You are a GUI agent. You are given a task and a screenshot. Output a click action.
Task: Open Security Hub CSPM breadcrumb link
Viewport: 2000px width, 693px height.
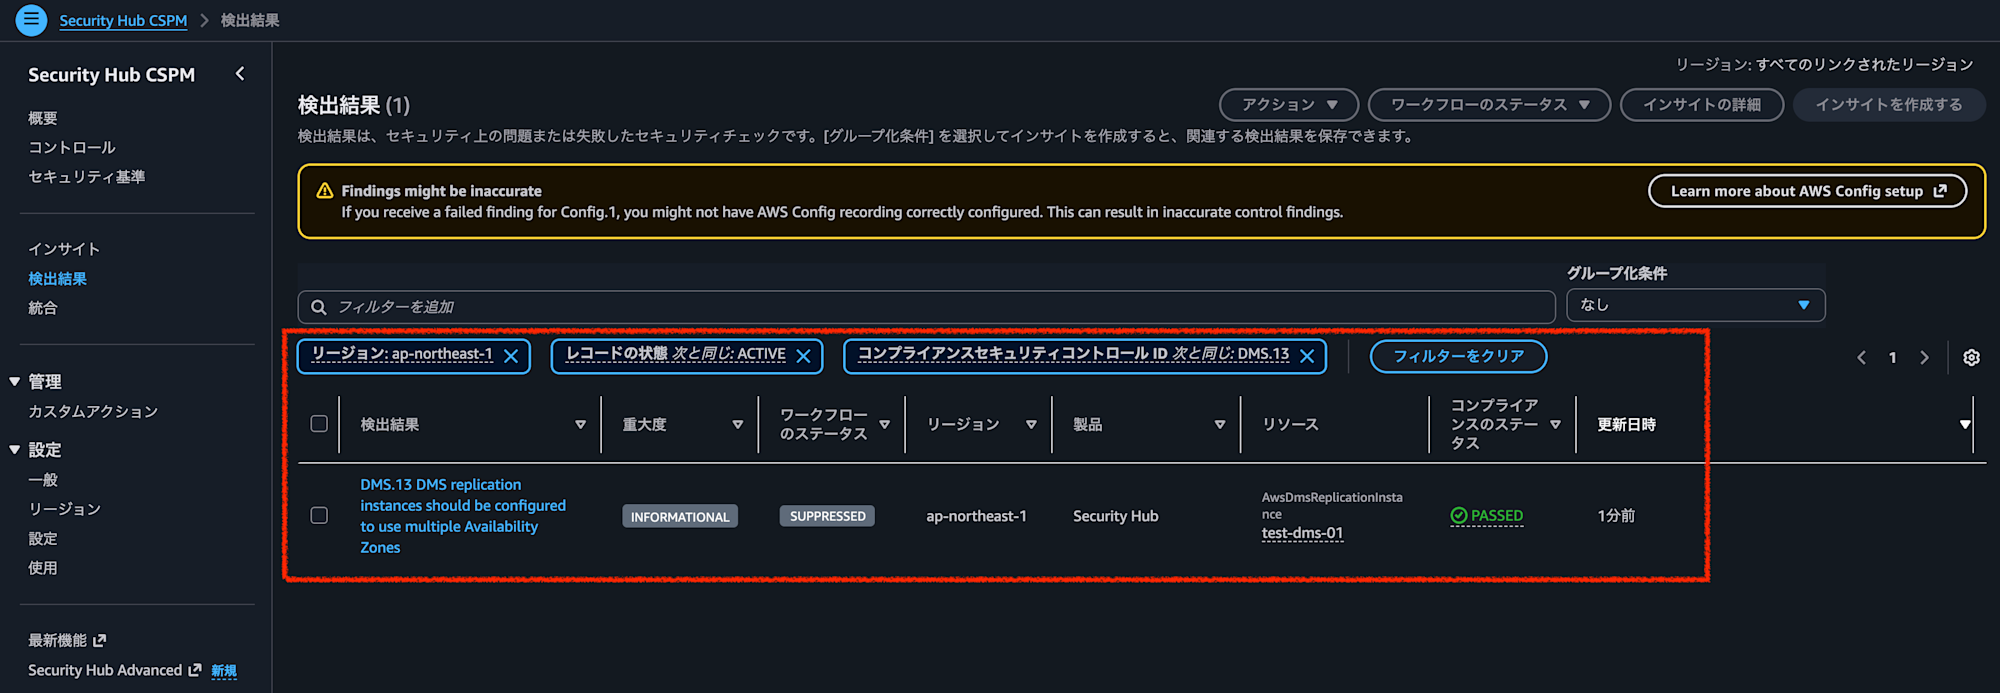[123, 20]
